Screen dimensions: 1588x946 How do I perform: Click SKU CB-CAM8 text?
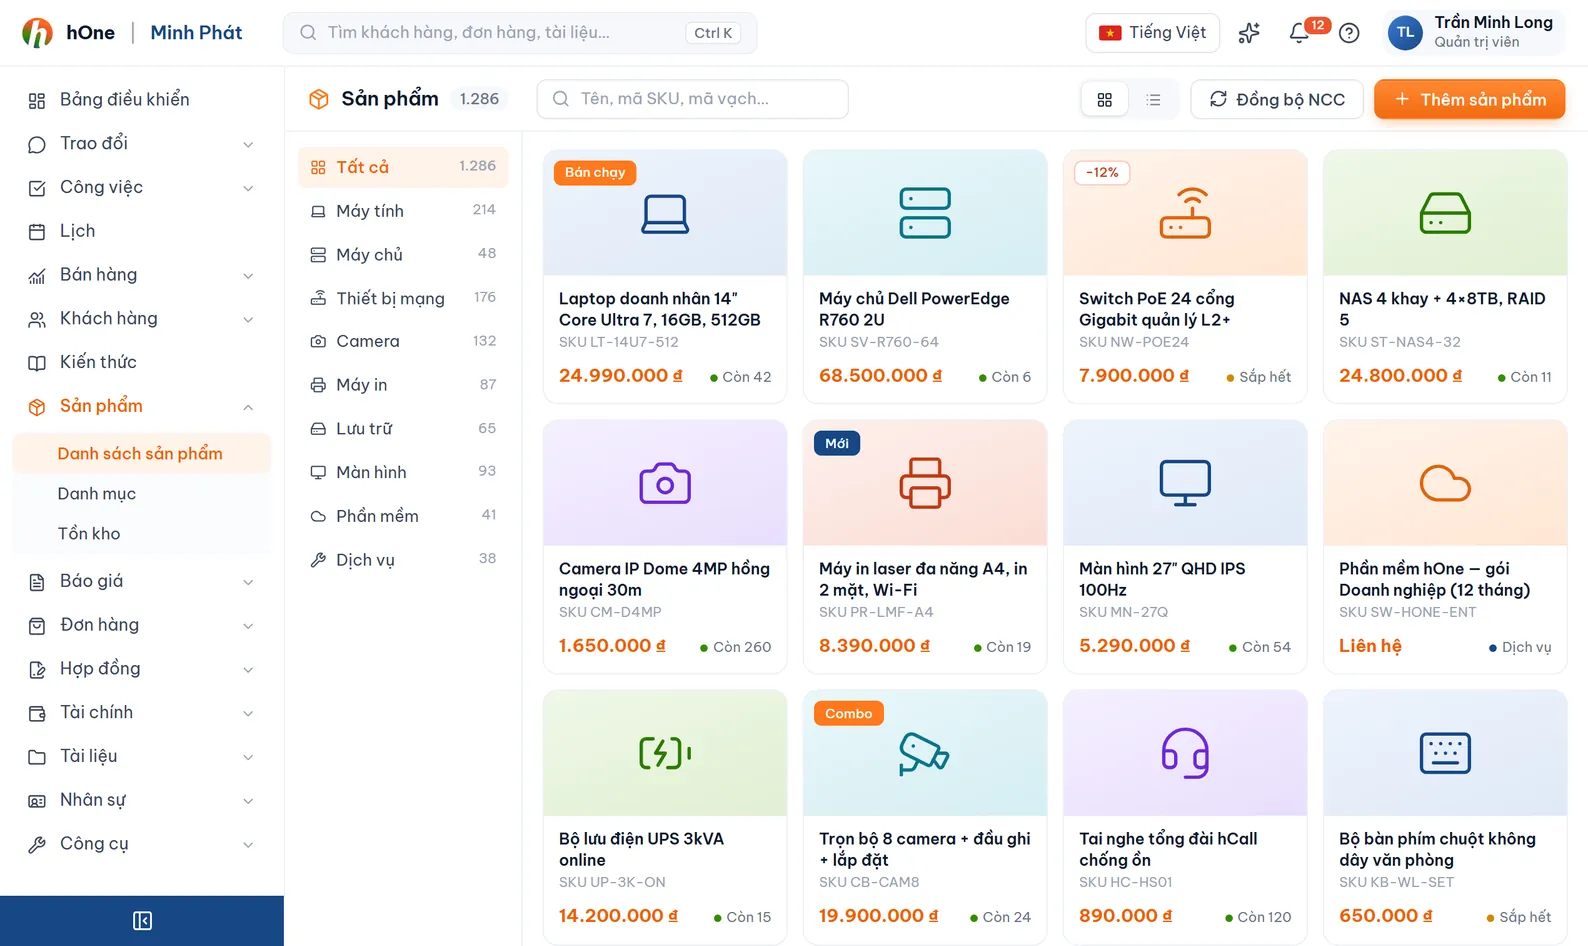point(869,882)
